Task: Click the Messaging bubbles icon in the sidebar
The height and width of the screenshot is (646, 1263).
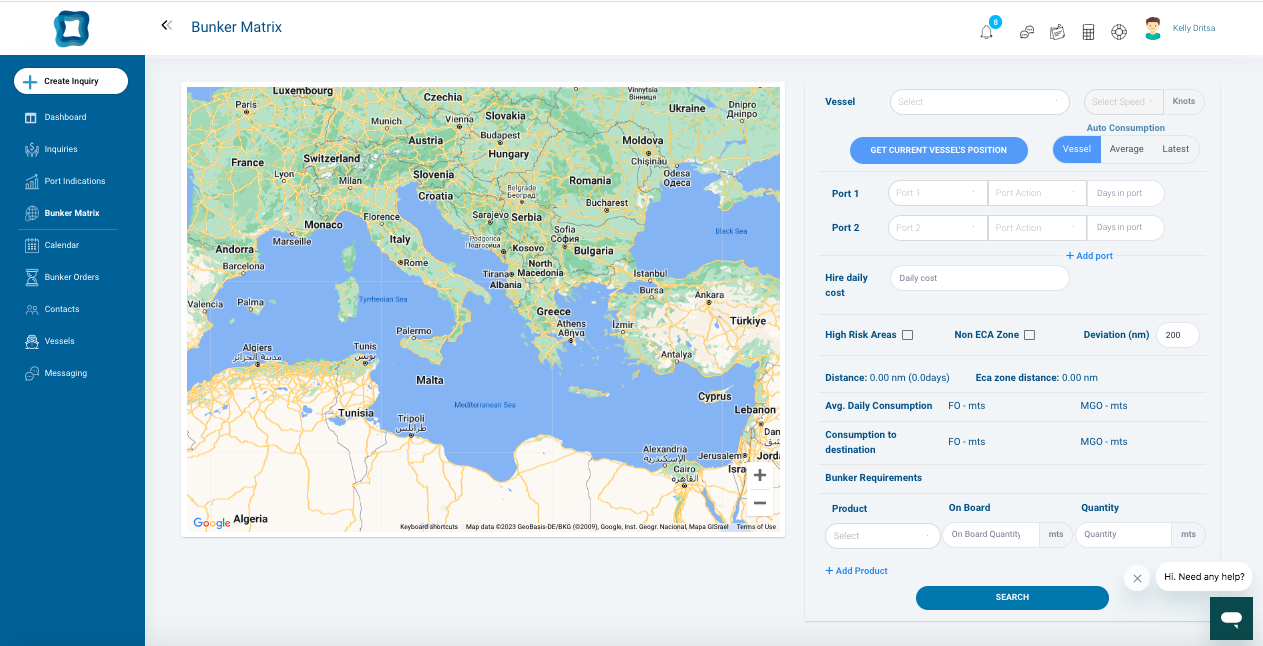Action: (32, 373)
